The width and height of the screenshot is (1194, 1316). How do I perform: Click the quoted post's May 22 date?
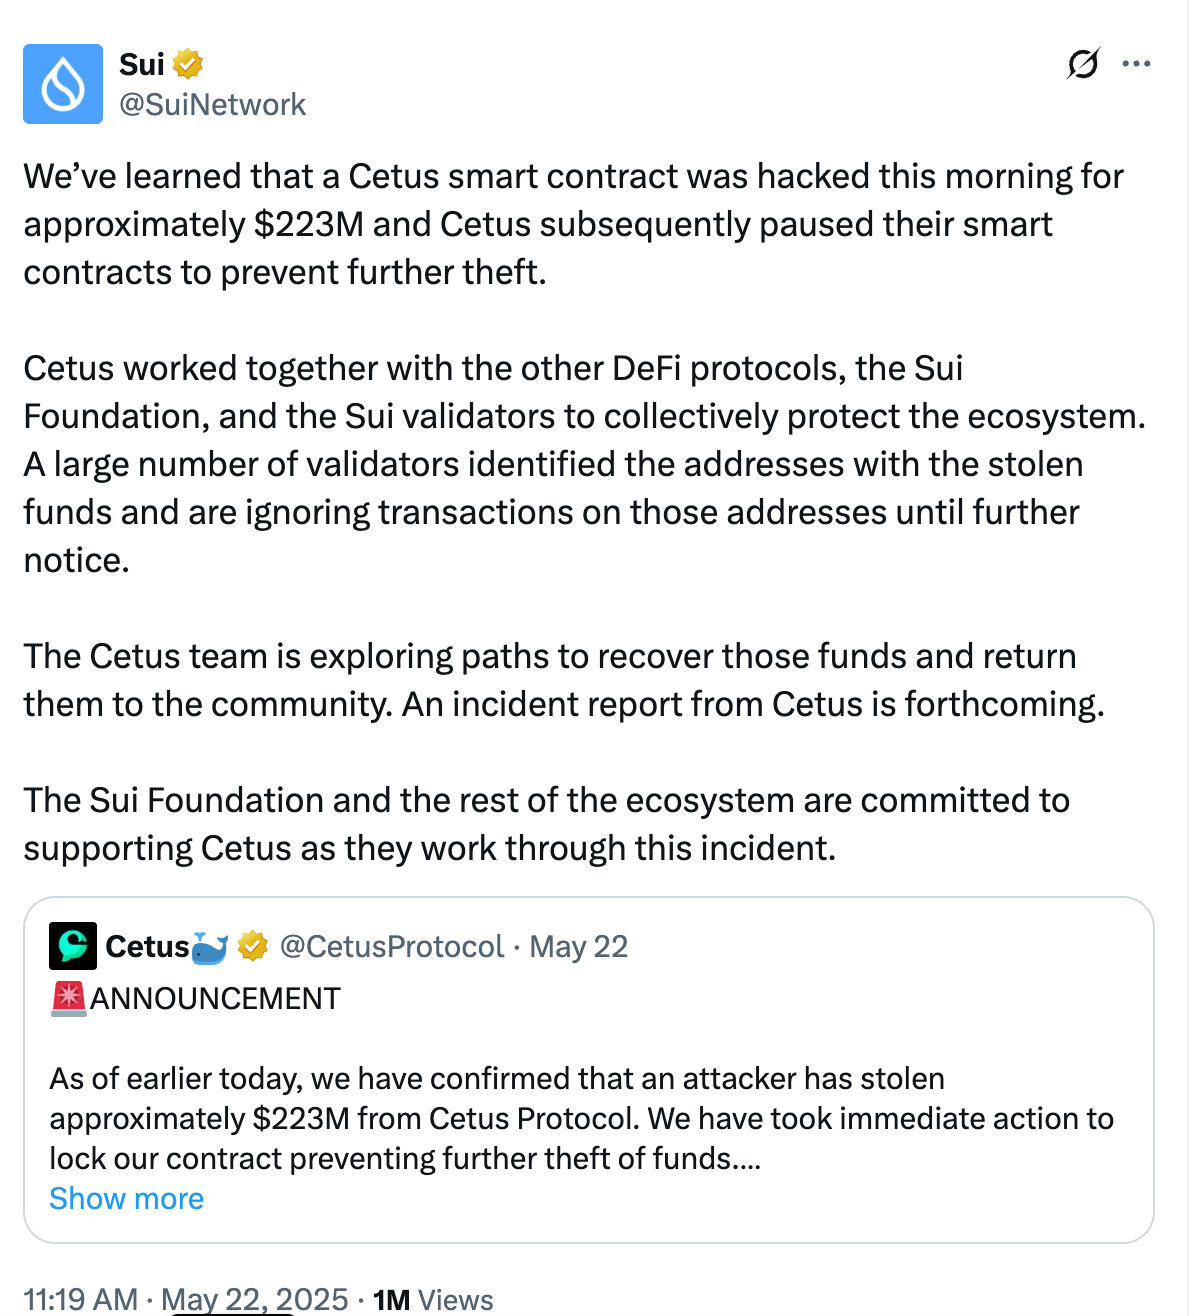(x=578, y=946)
